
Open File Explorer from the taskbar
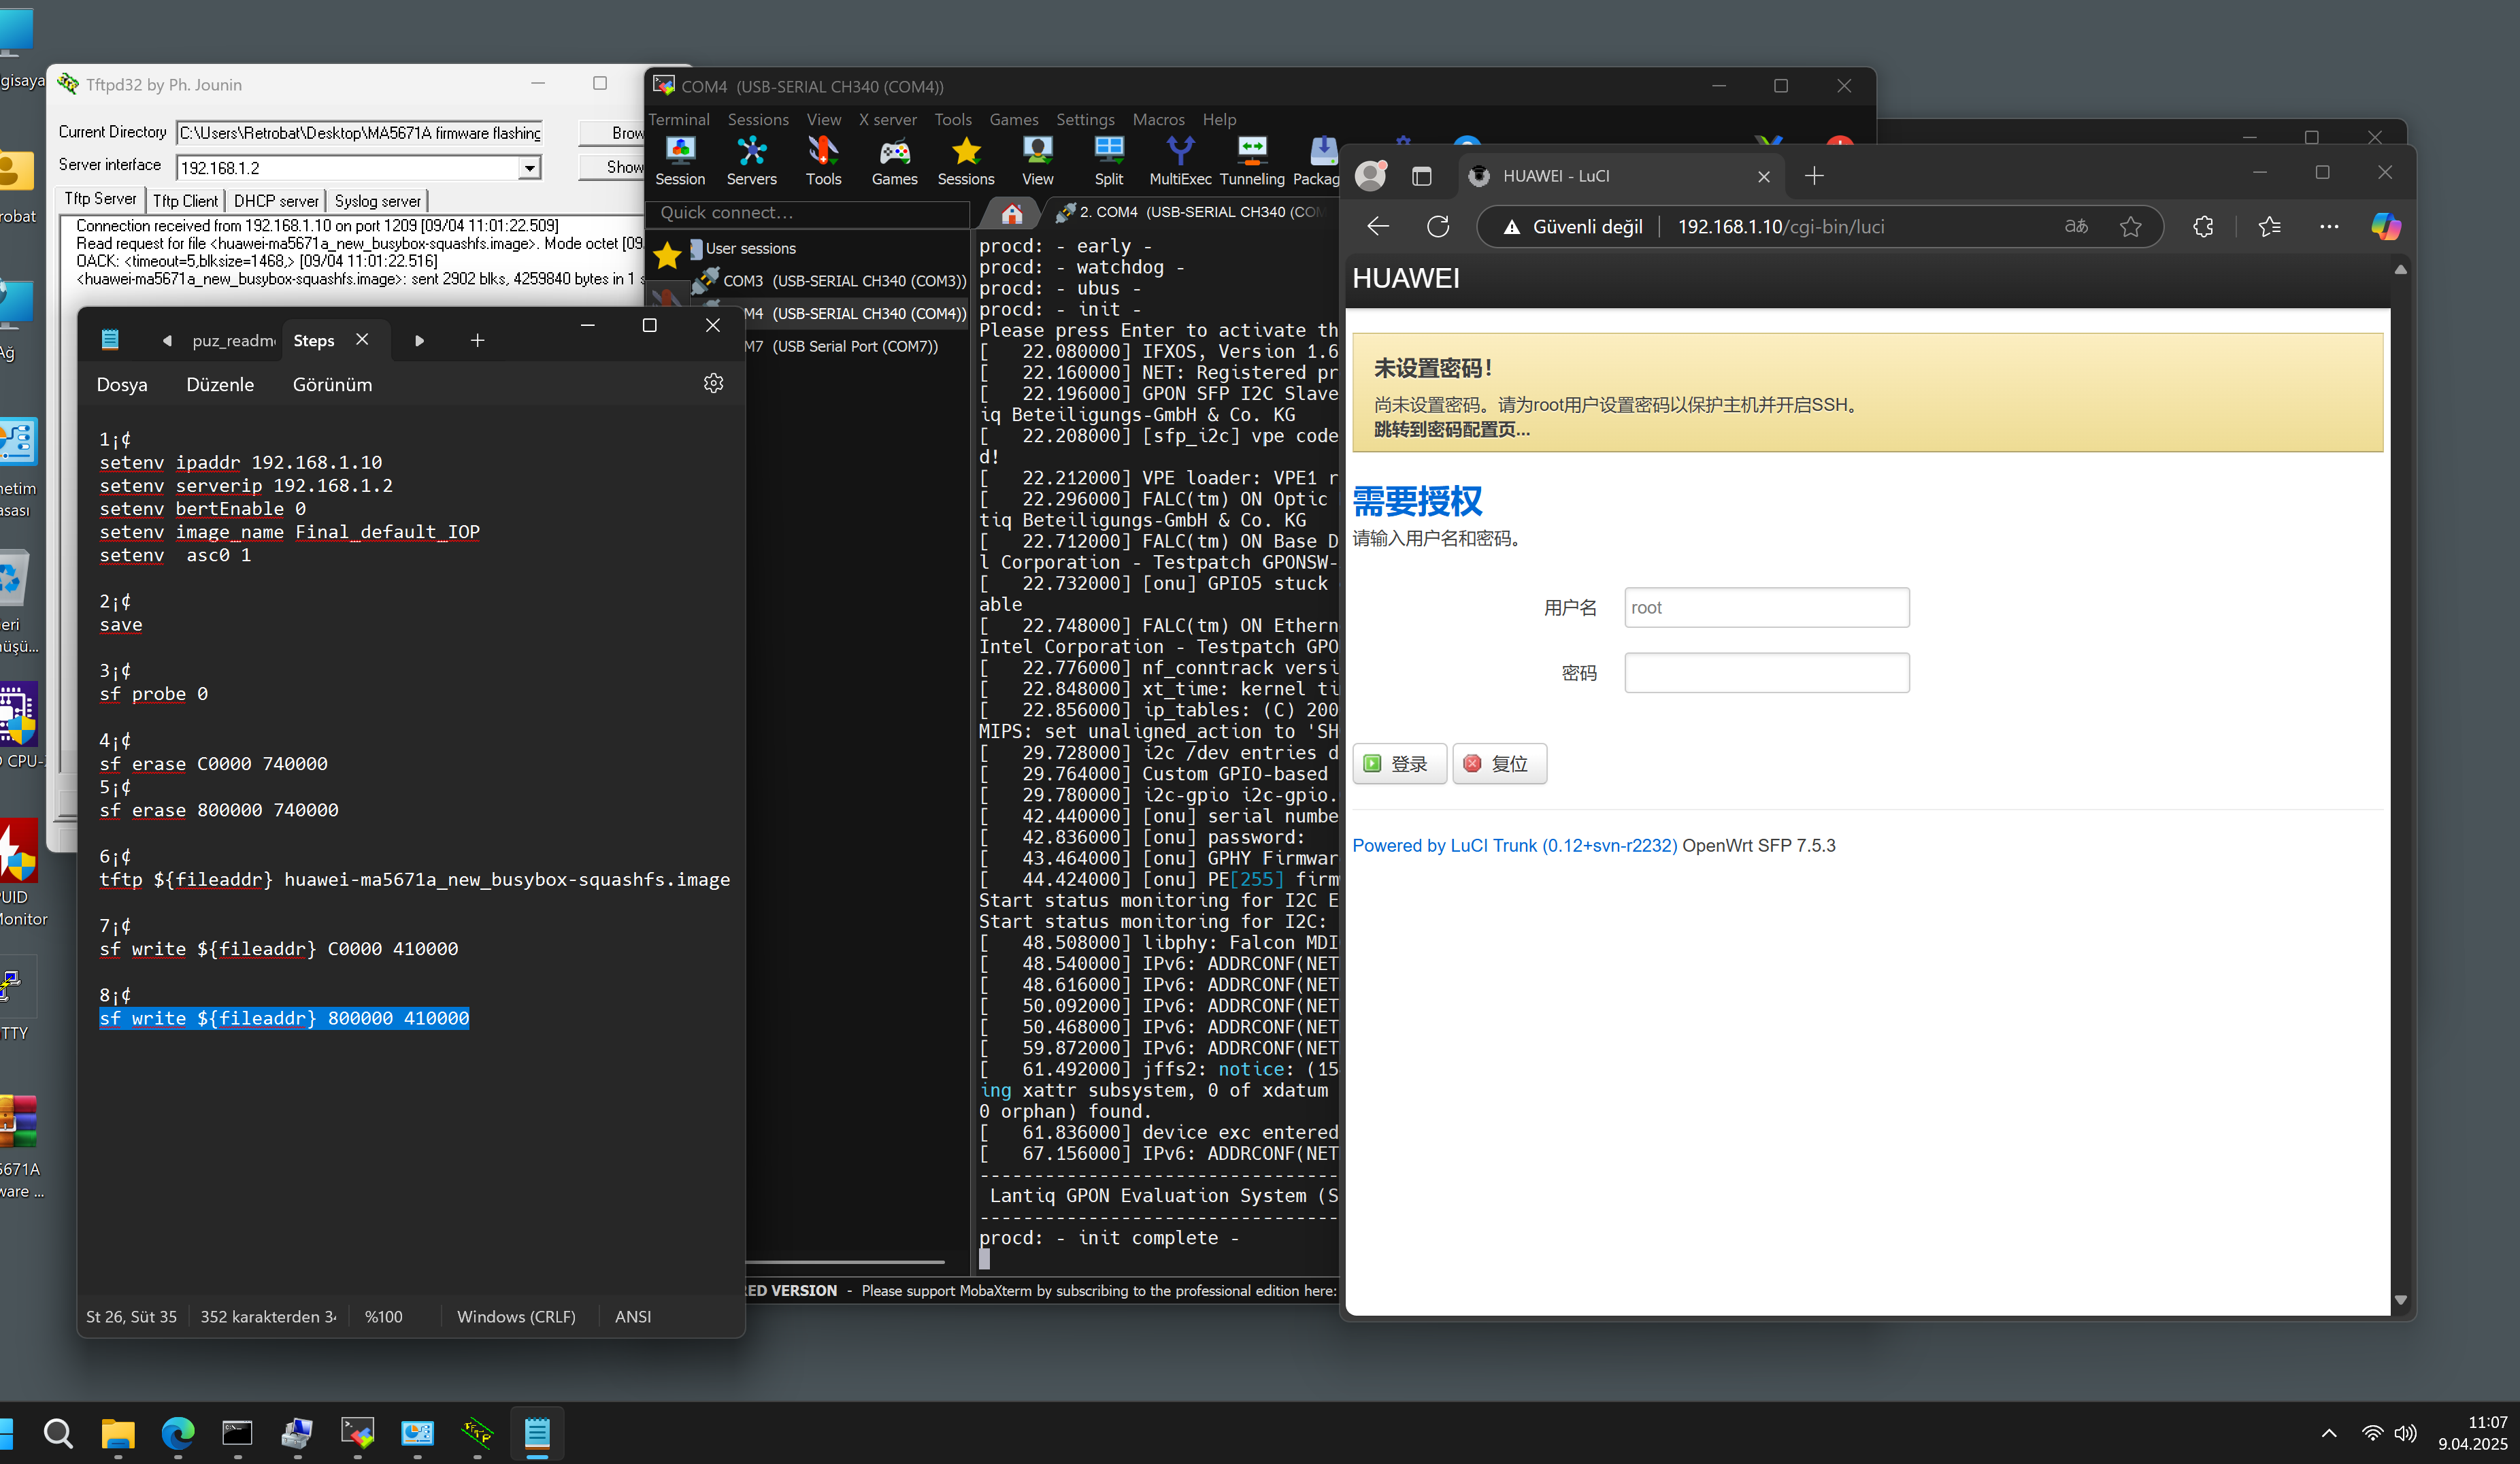click(118, 1434)
